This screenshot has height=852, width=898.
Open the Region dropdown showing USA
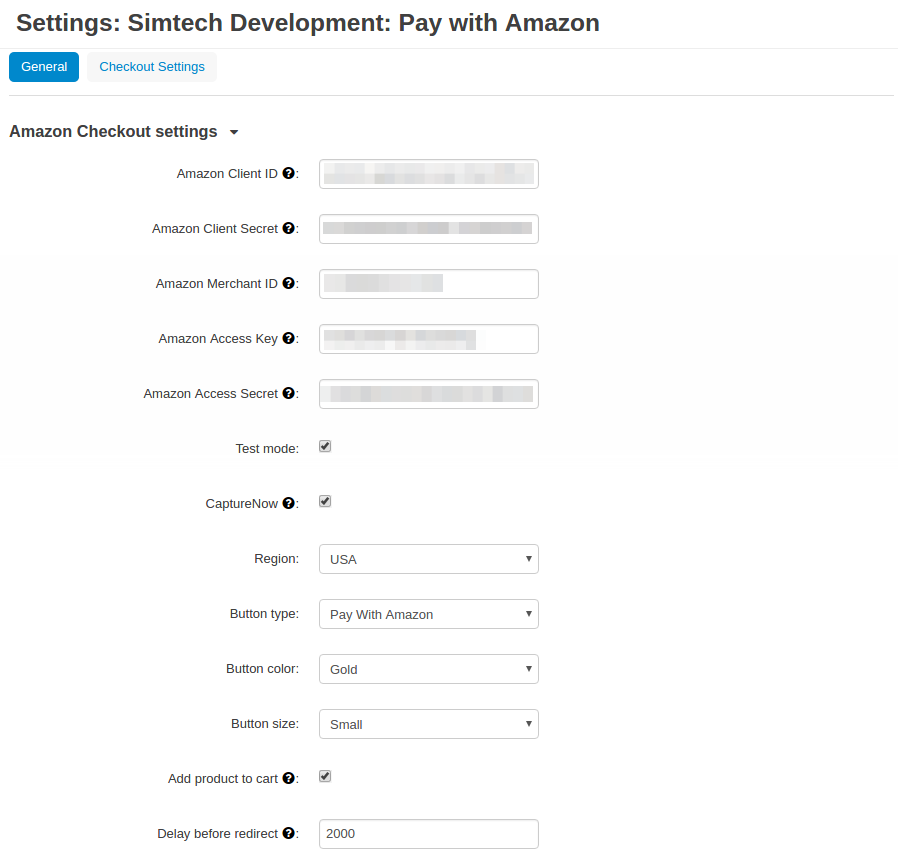click(429, 559)
